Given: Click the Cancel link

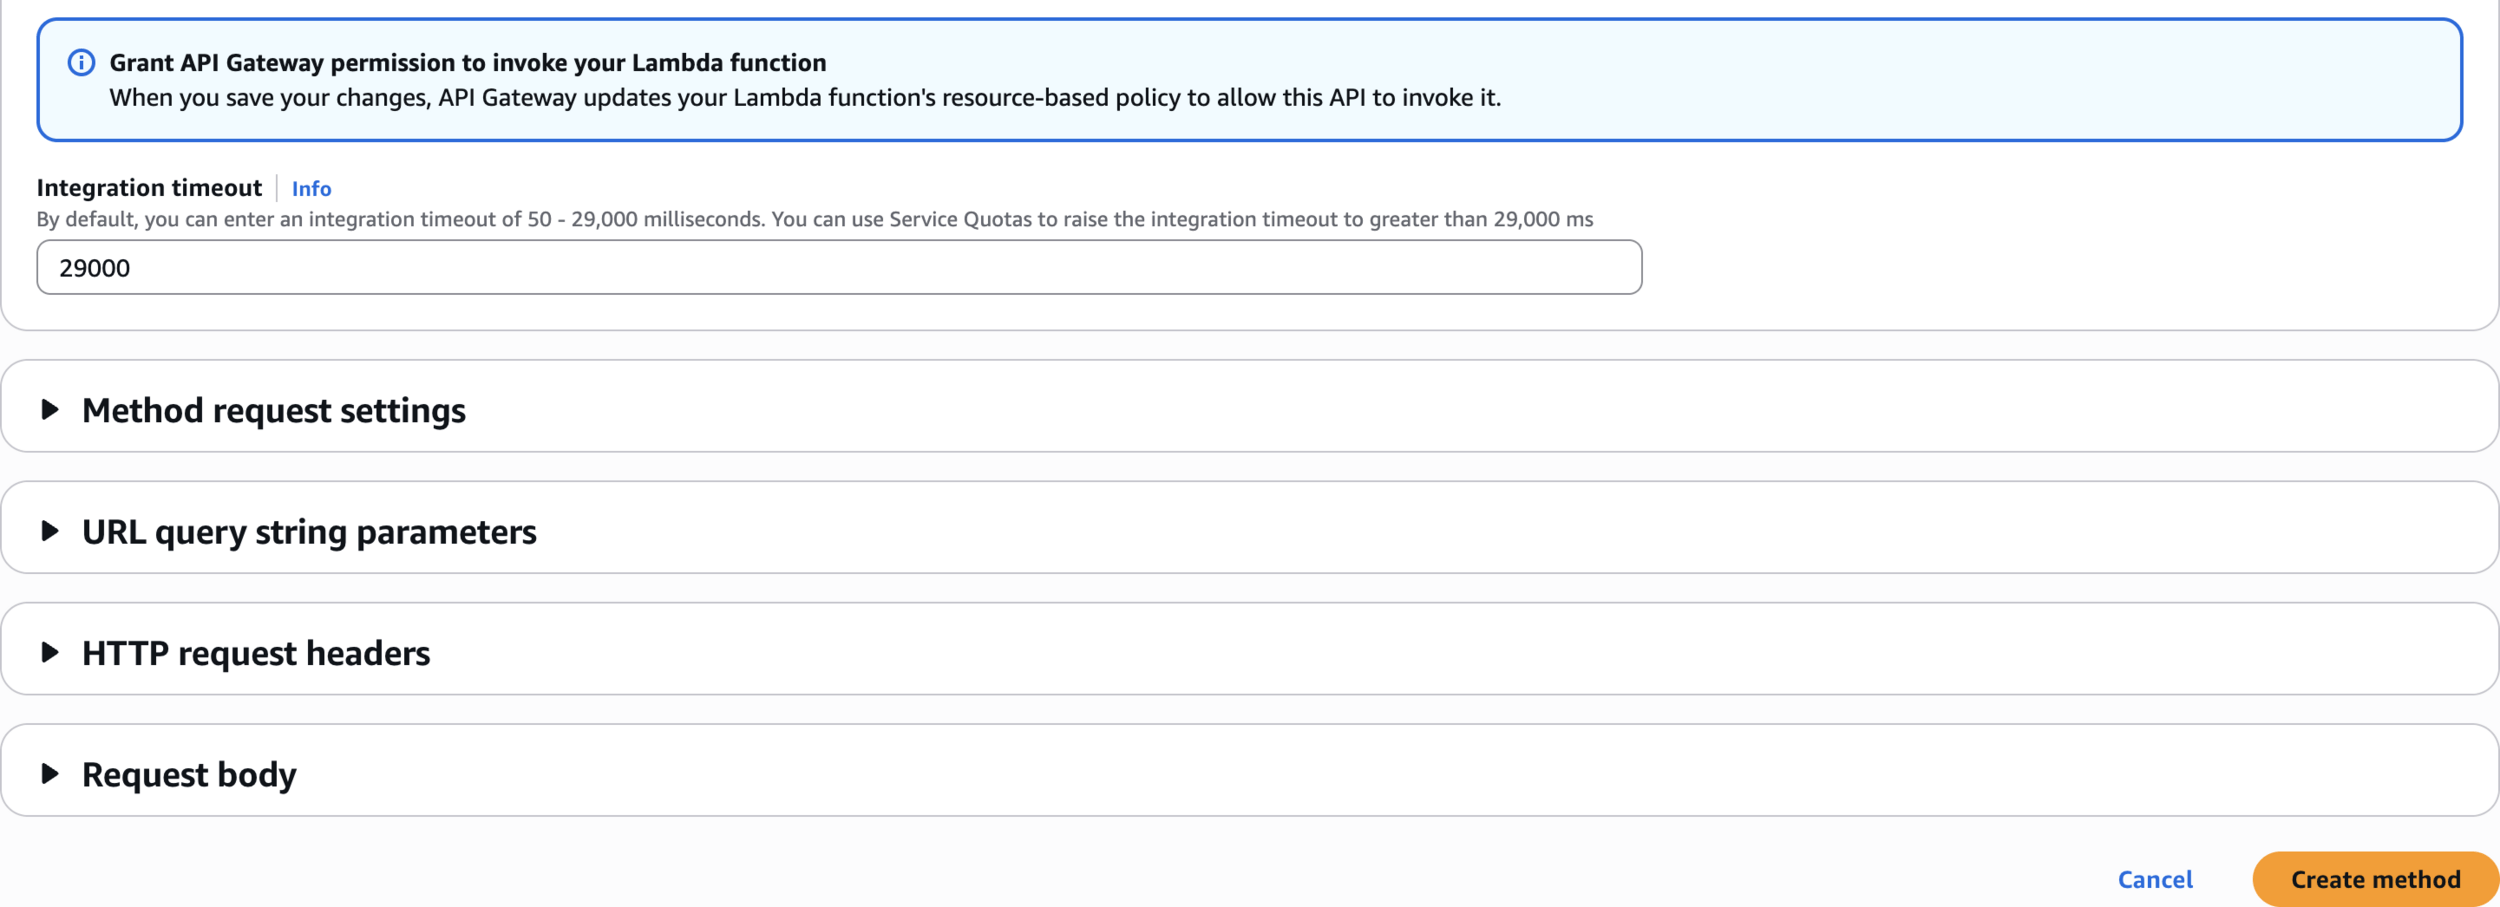Looking at the screenshot, I should (2155, 880).
